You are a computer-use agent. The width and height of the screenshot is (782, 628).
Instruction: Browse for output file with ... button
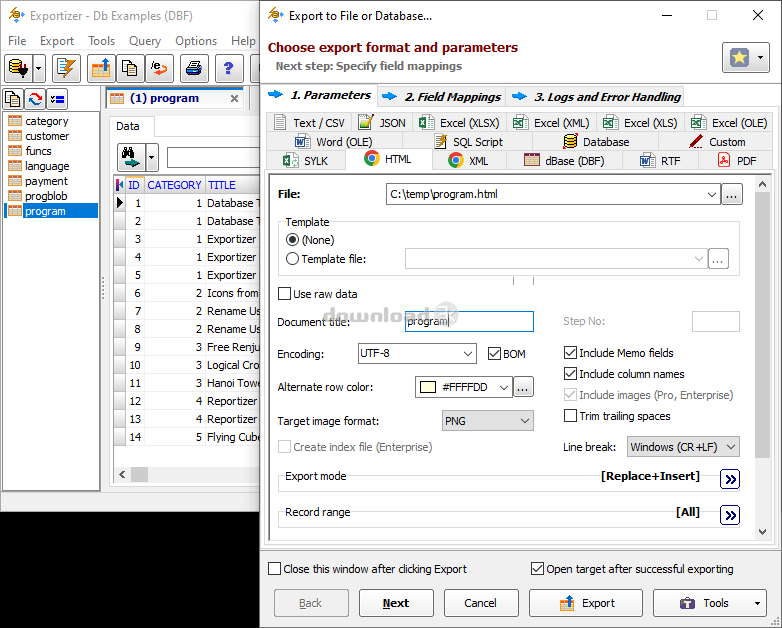[732, 195]
